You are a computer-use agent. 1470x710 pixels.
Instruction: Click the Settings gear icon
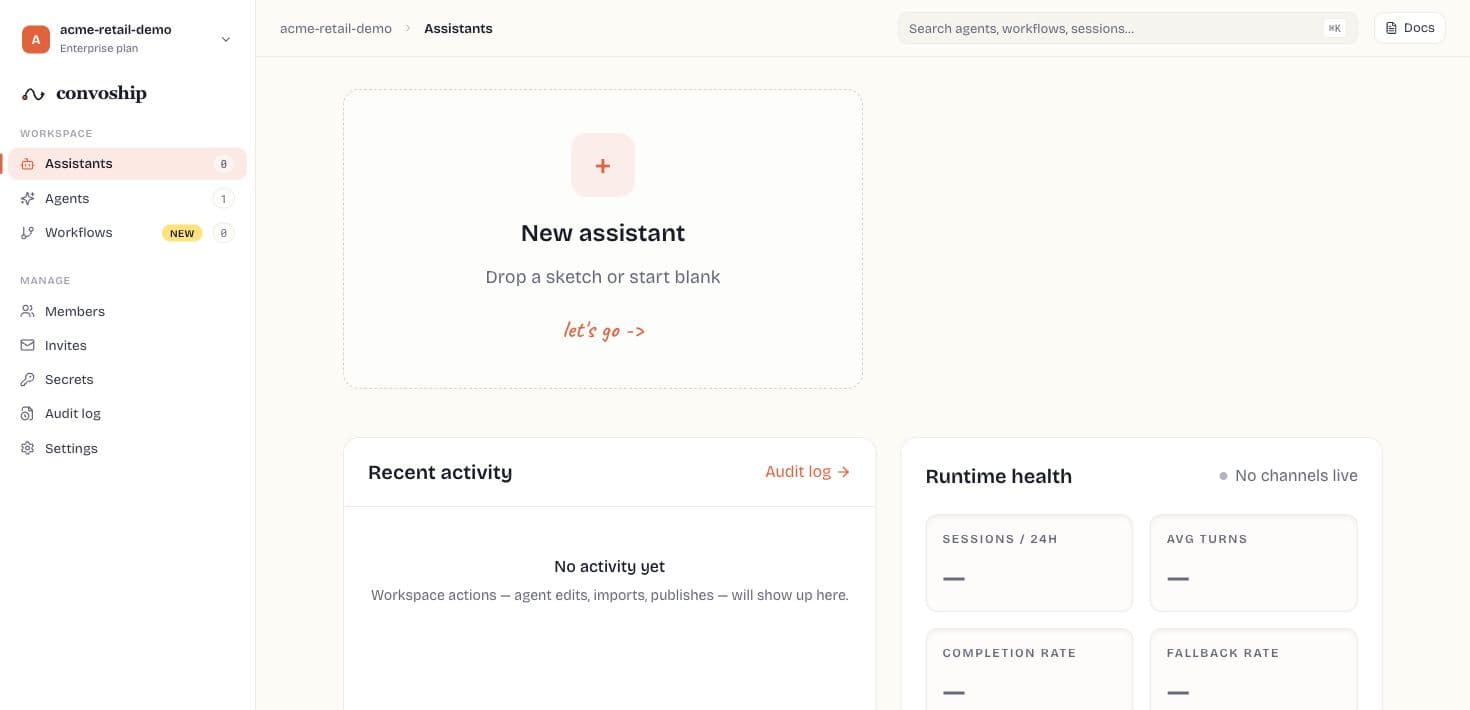28,449
